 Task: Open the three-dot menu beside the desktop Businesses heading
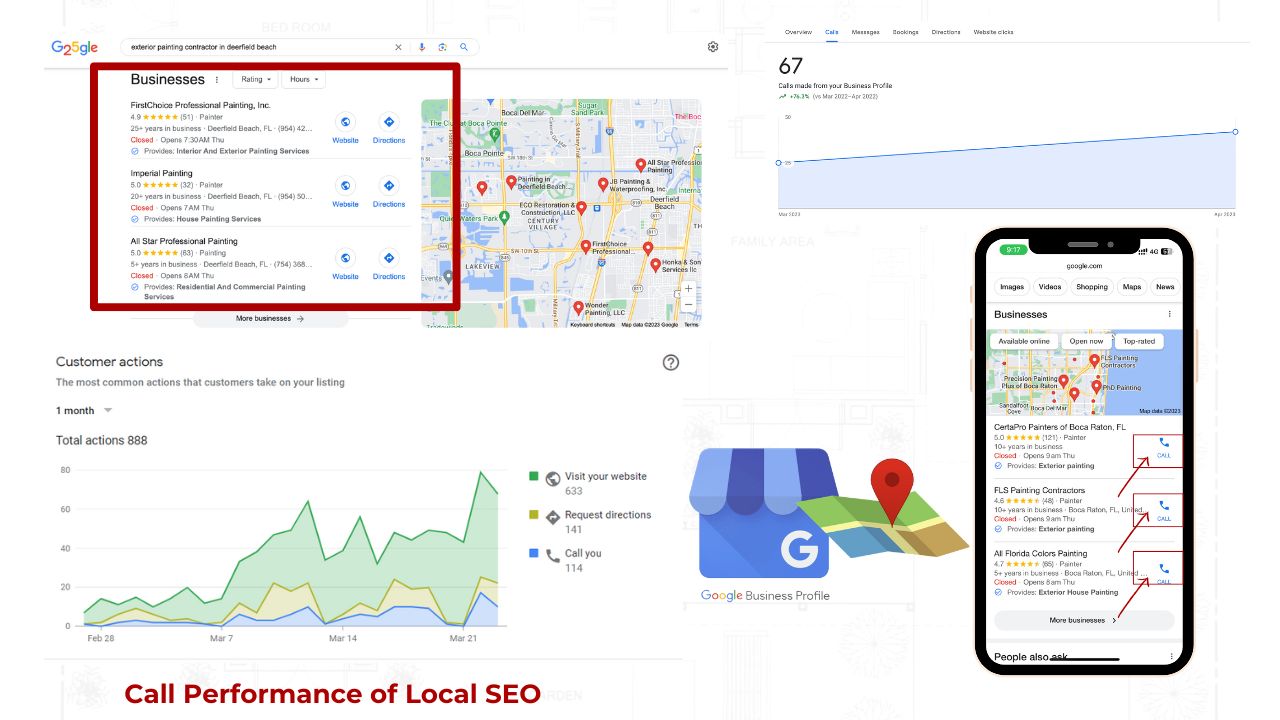[217, 80]
